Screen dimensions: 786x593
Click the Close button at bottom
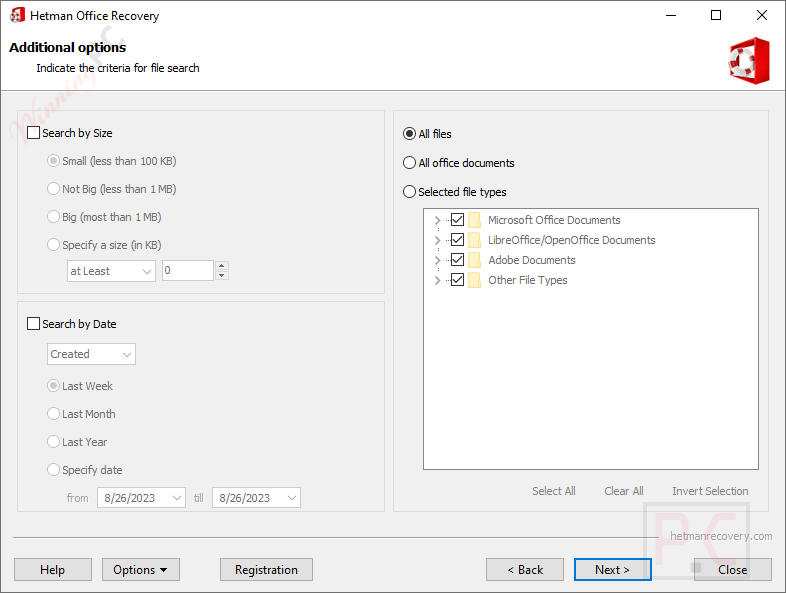pos(732,570)
